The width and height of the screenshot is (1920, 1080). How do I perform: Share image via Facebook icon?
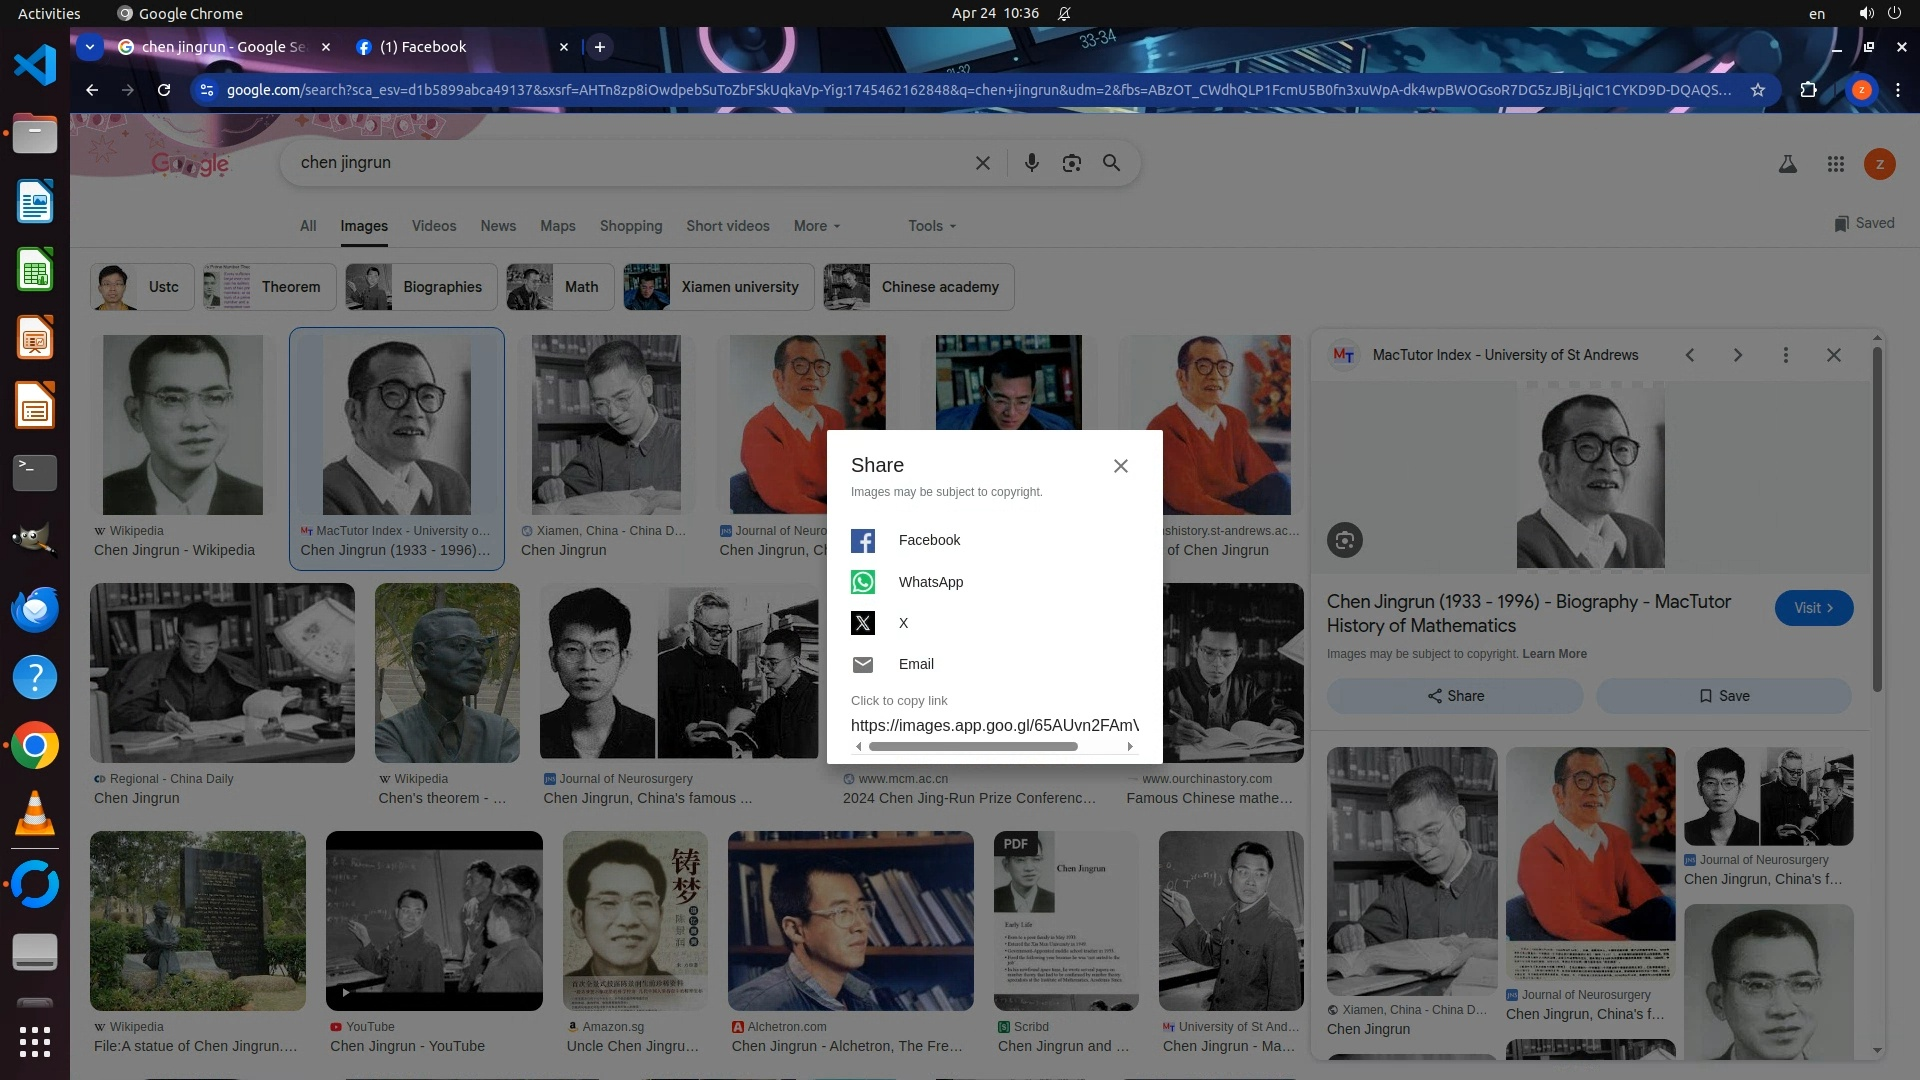(862, 541)
